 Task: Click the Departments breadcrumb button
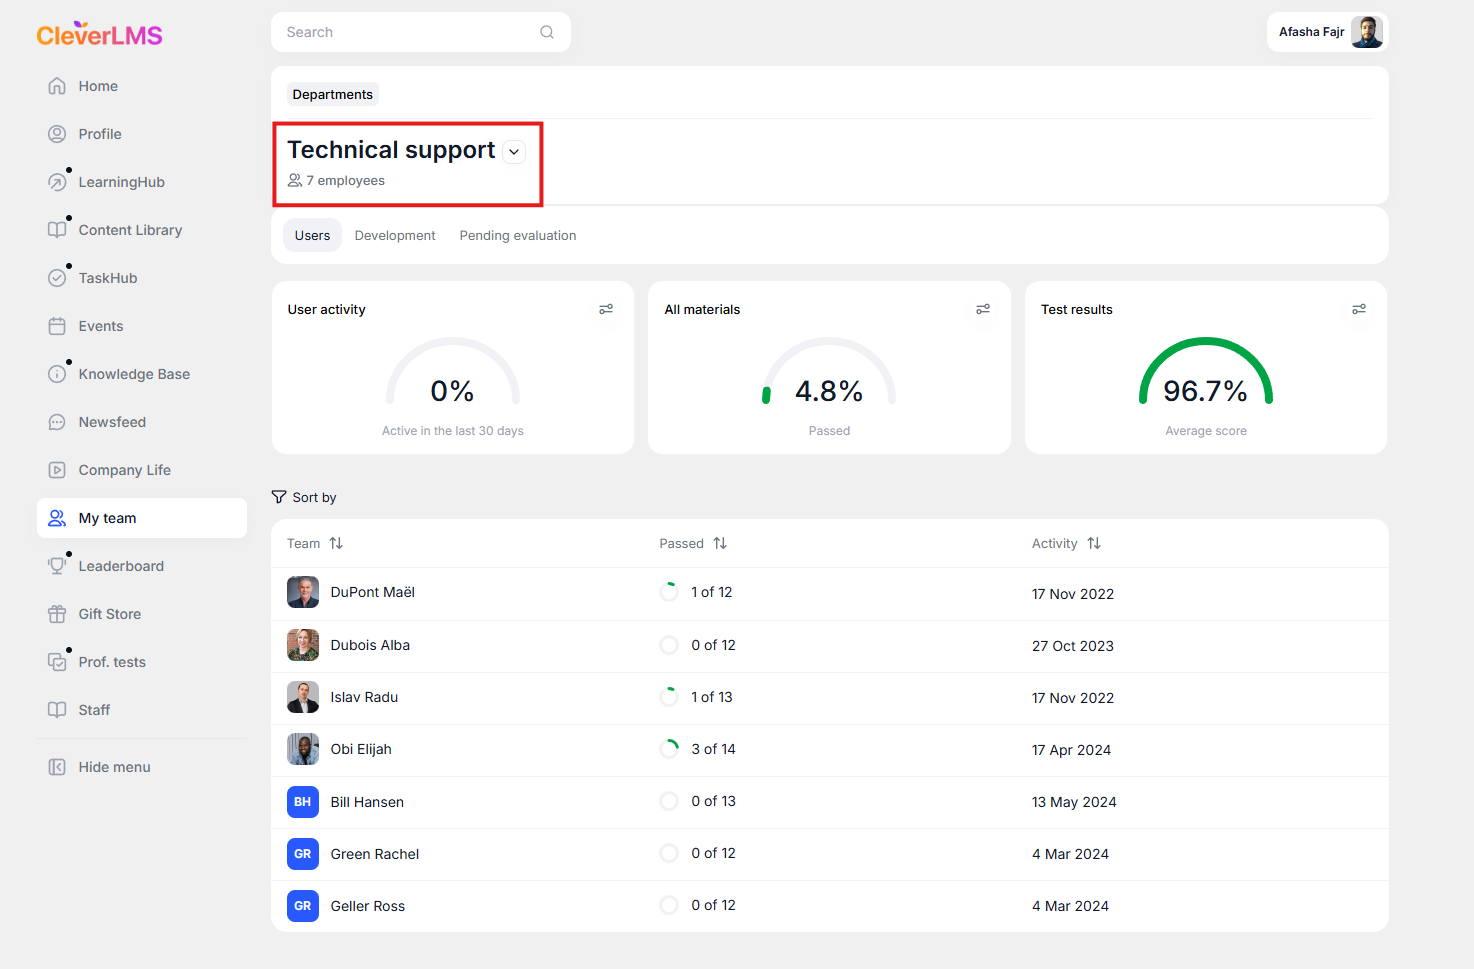(x=332, y=95)
